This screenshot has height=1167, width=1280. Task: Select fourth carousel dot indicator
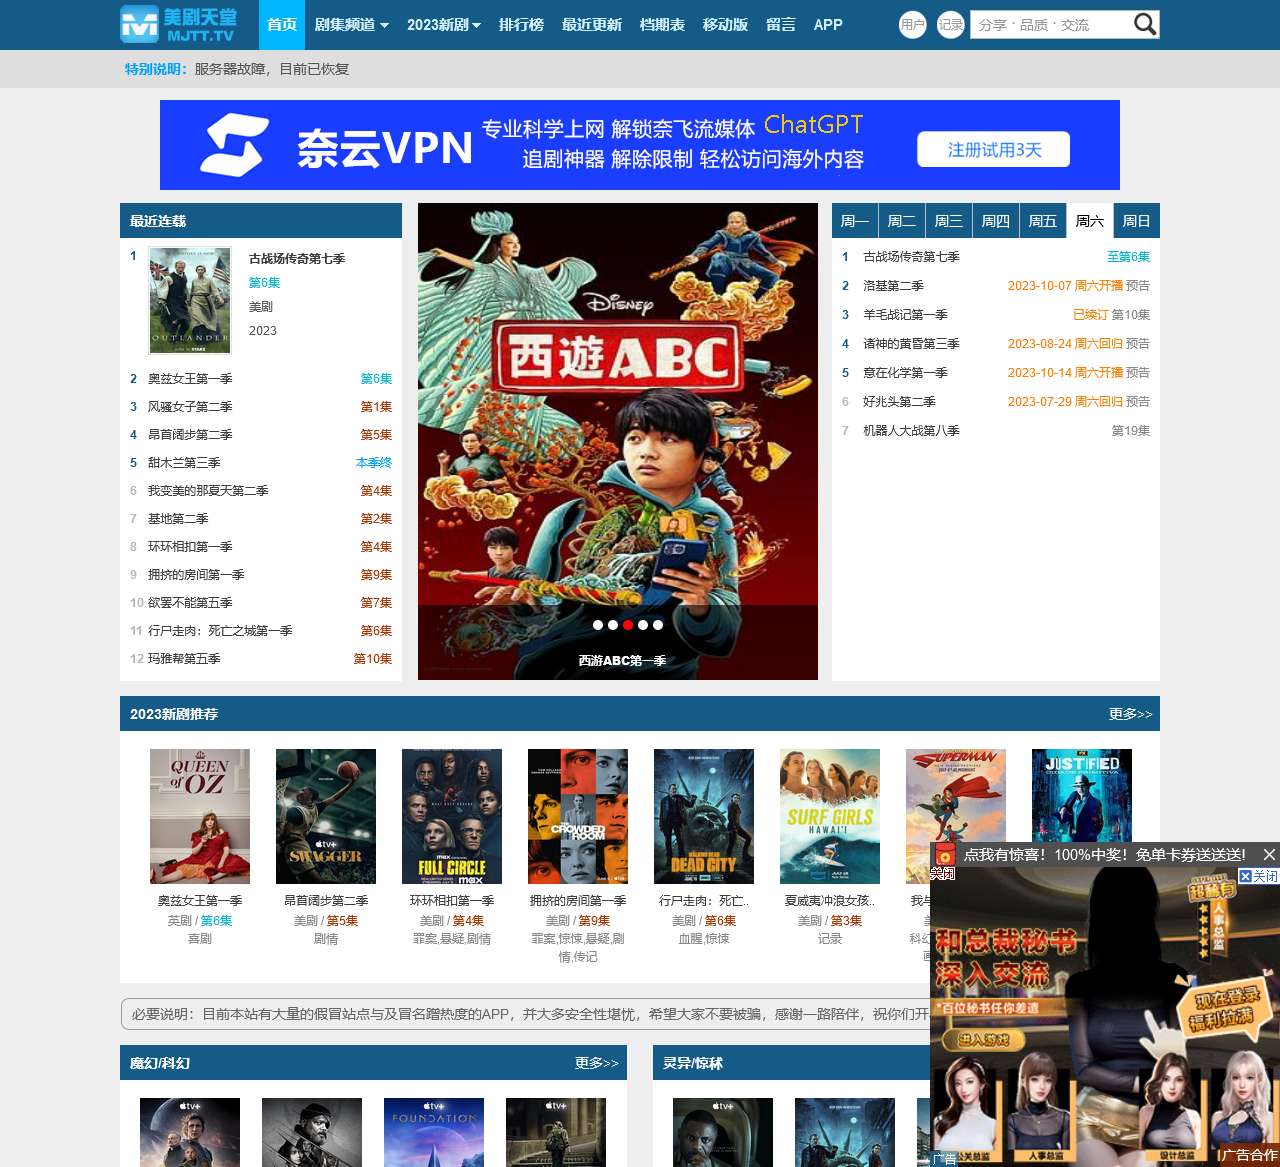point(643,625)
